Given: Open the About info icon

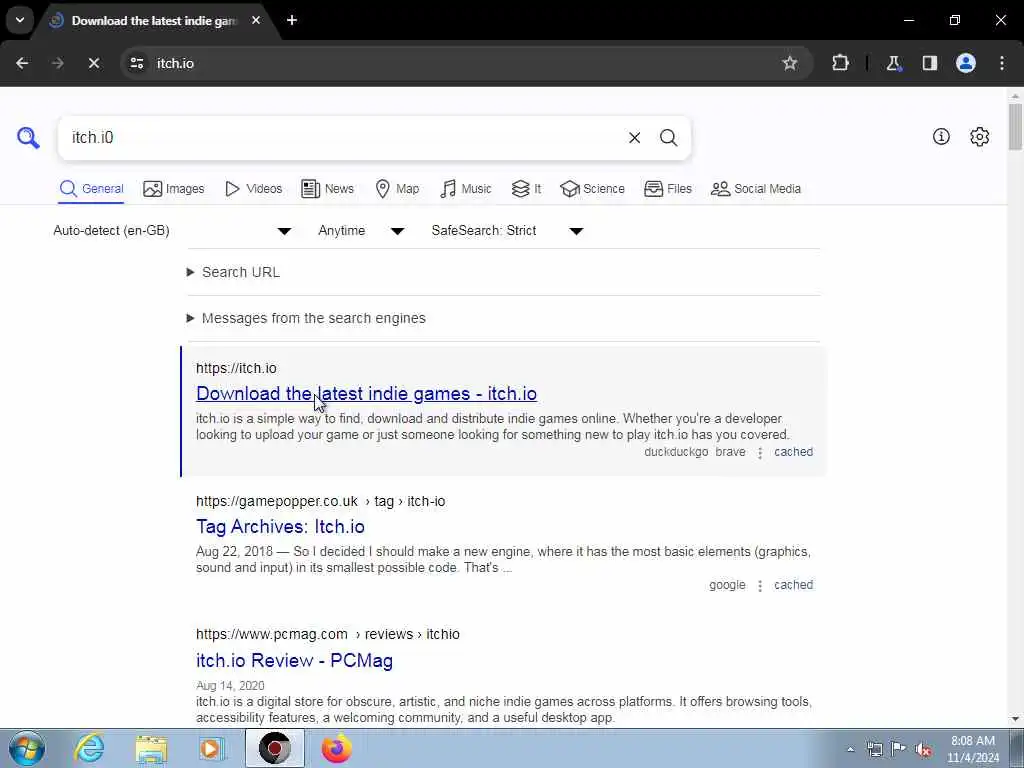Looking at the screenshot, I should (x=941, y=136).
